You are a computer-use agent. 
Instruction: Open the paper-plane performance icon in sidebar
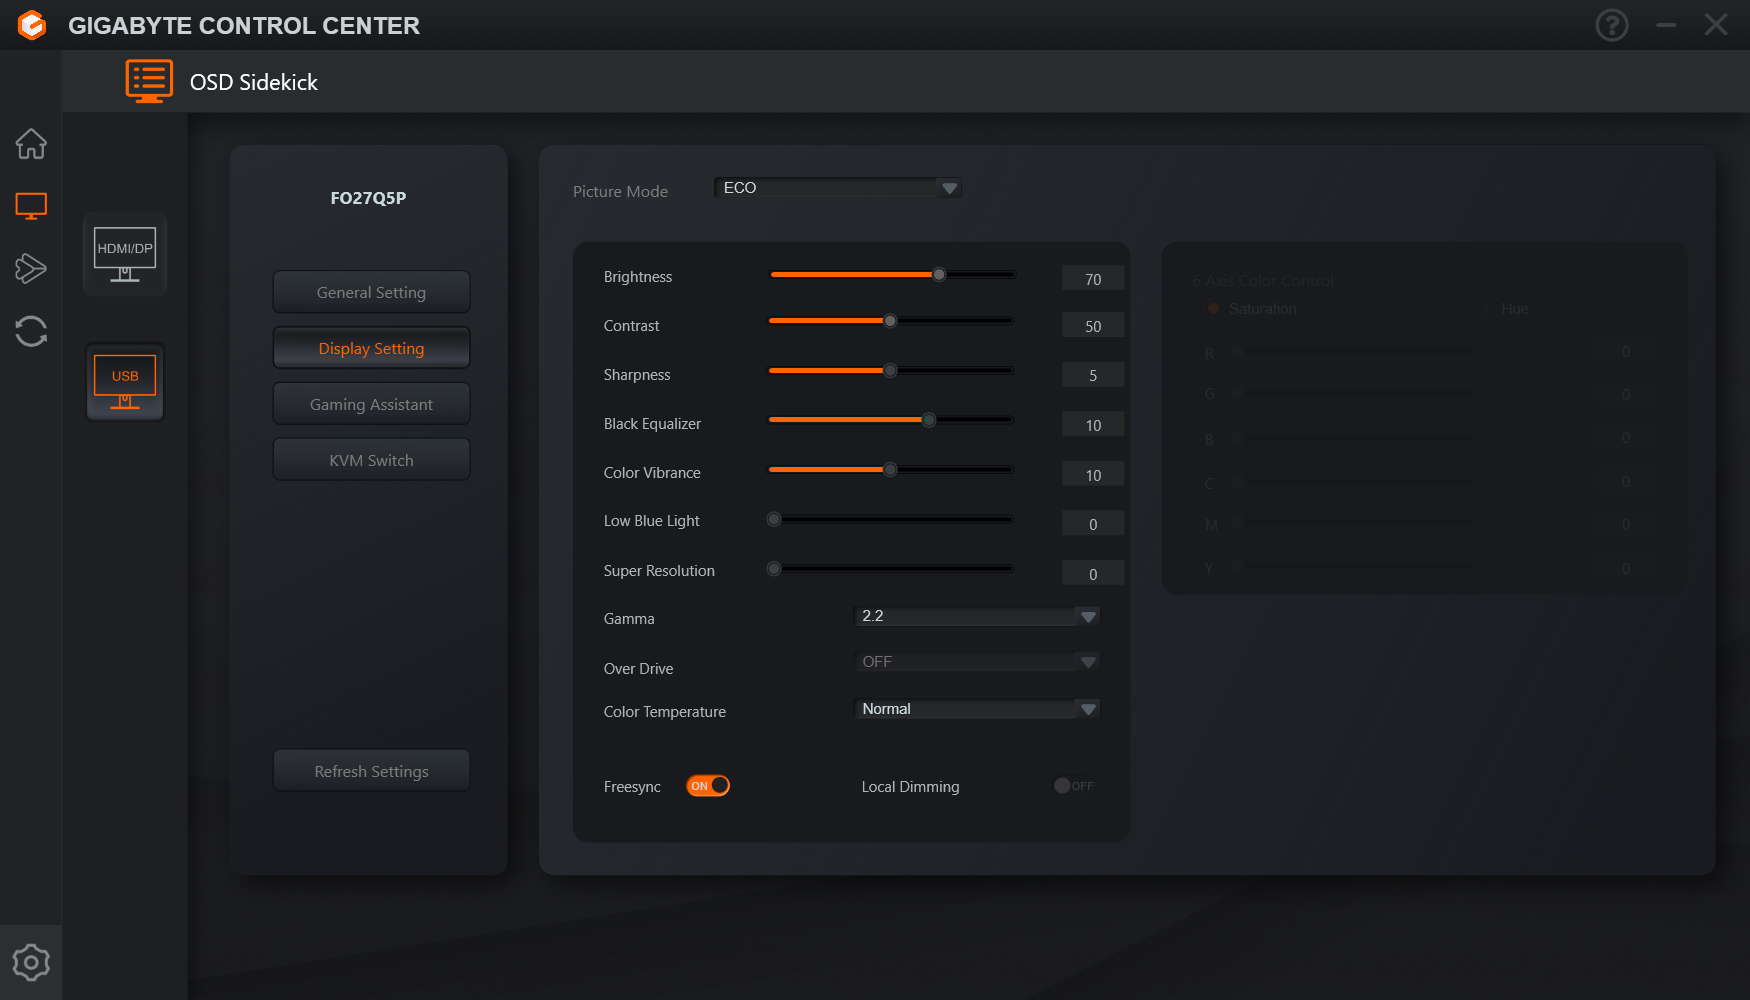click(x=31, y=268)
